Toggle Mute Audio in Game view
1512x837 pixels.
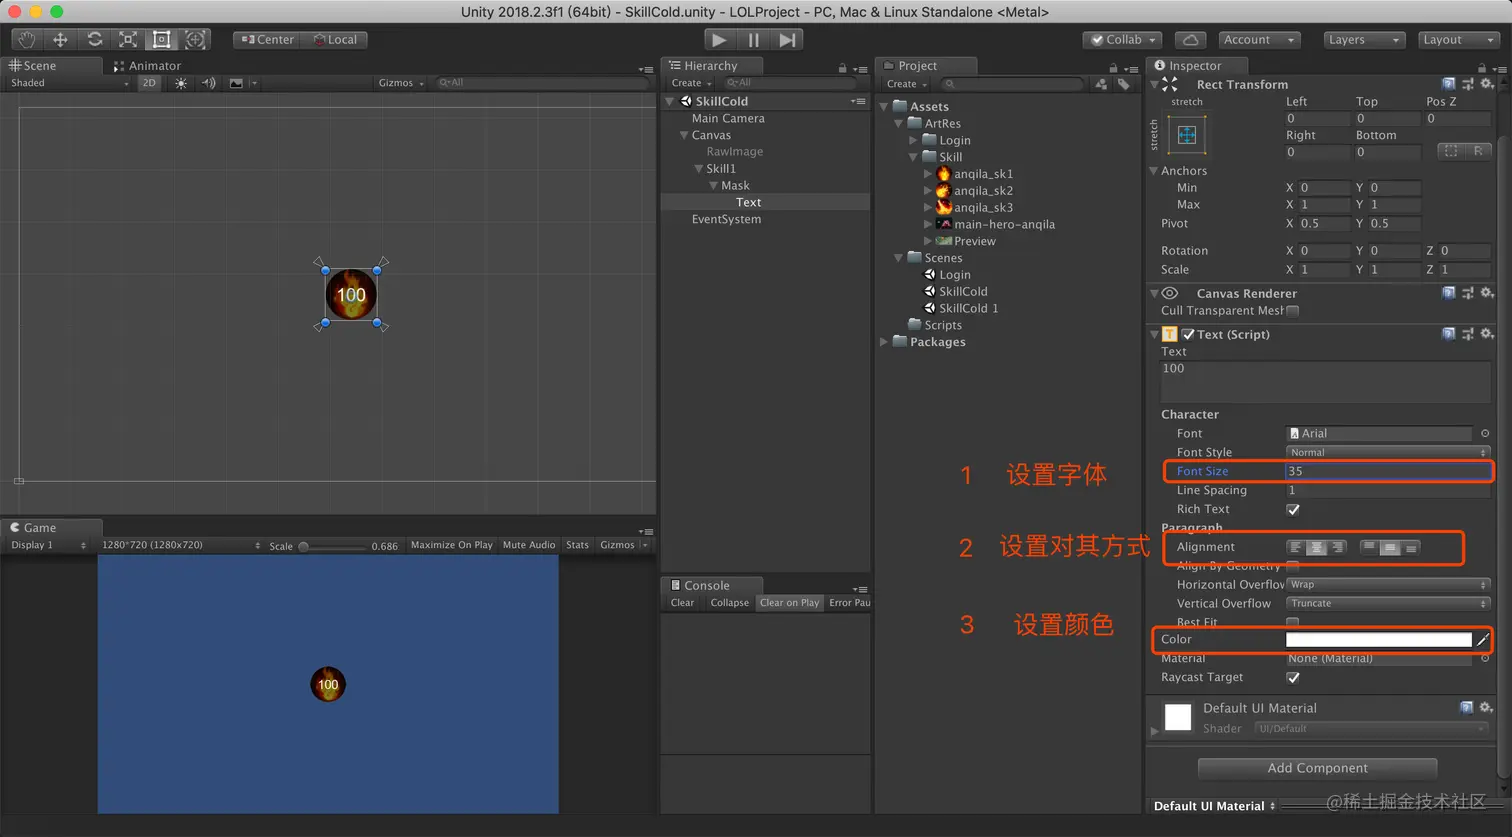(529, 545)
